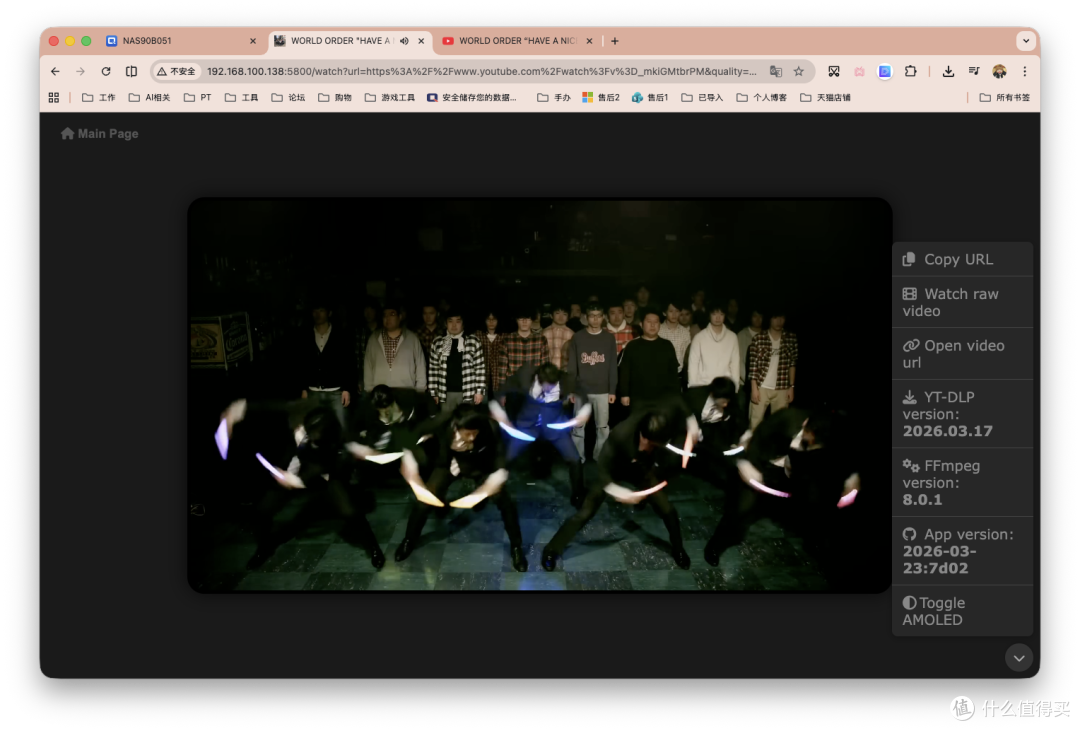
Task: Select Open video url option
Action: (x=962, y=353)
